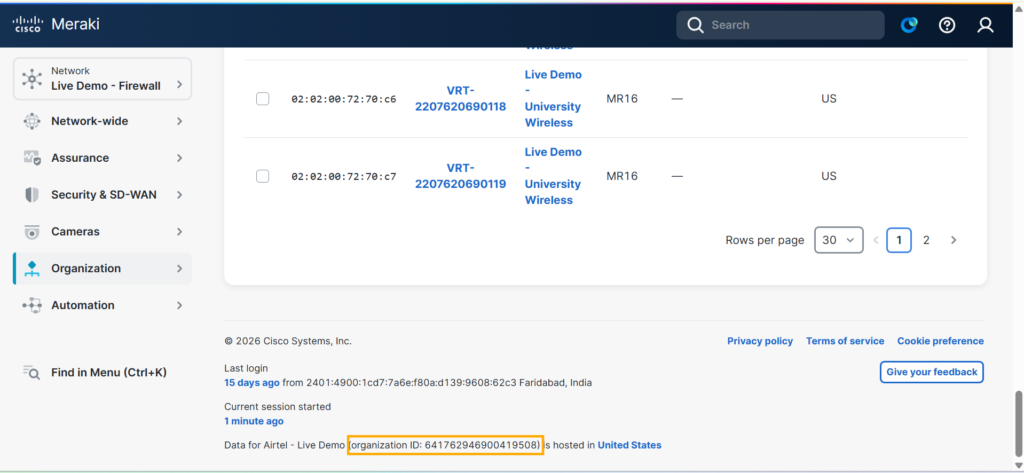
Task: Open network link in VRT-2207620690118 row
Action: 552,99
